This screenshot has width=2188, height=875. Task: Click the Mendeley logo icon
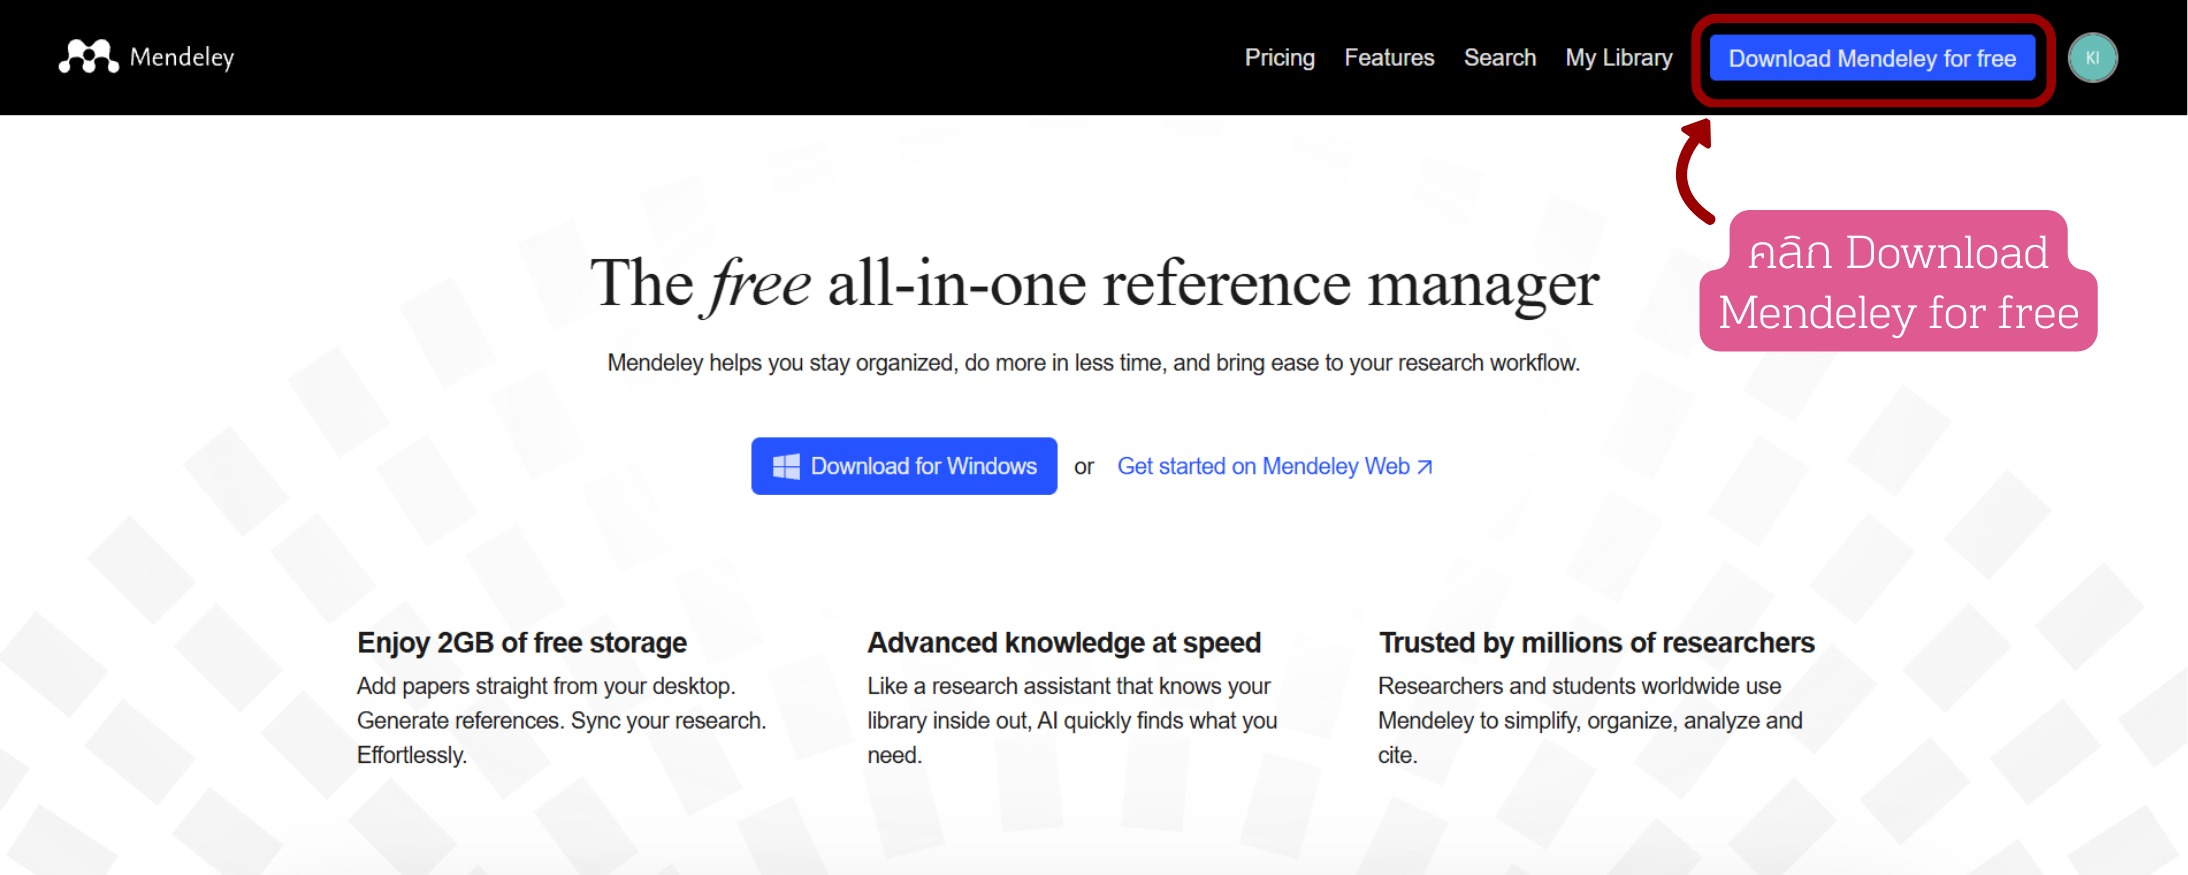88,57
